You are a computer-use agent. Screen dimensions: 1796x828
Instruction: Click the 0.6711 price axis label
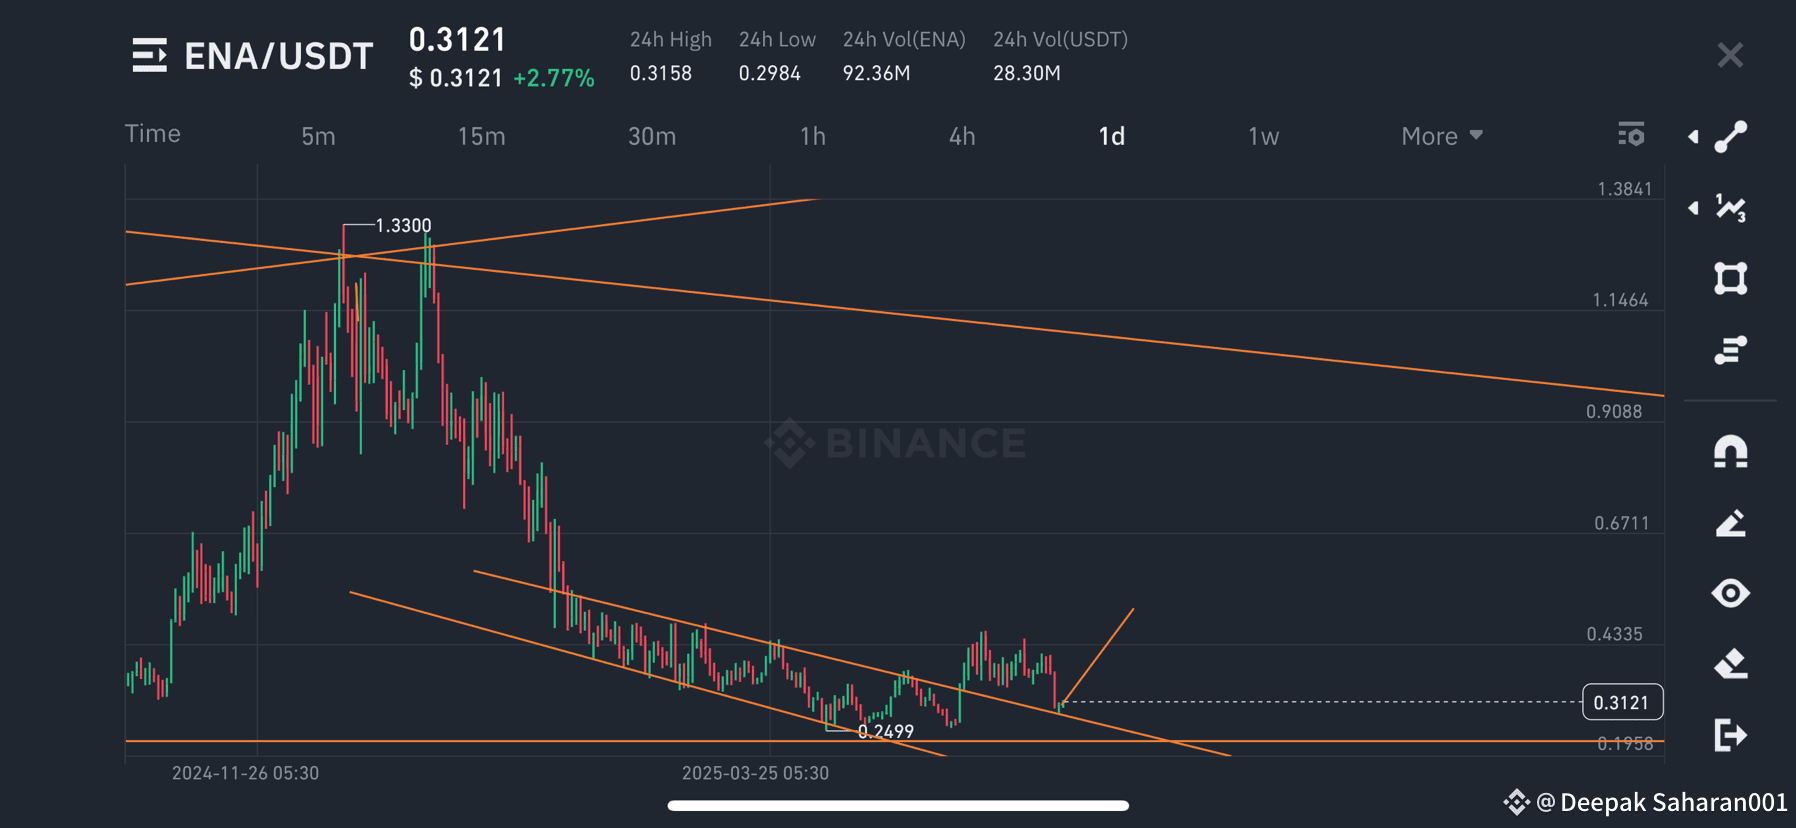click(x=1622, y=523)
